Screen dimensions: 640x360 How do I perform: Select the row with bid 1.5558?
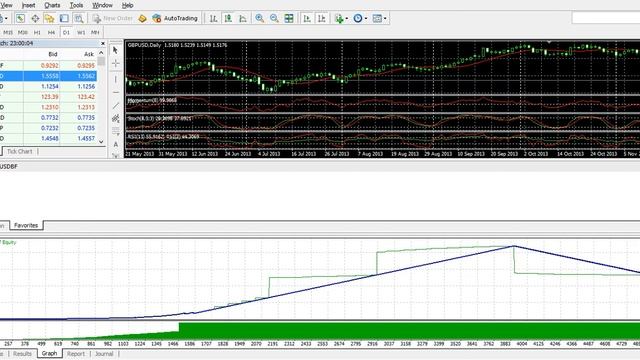pos(48,76)
